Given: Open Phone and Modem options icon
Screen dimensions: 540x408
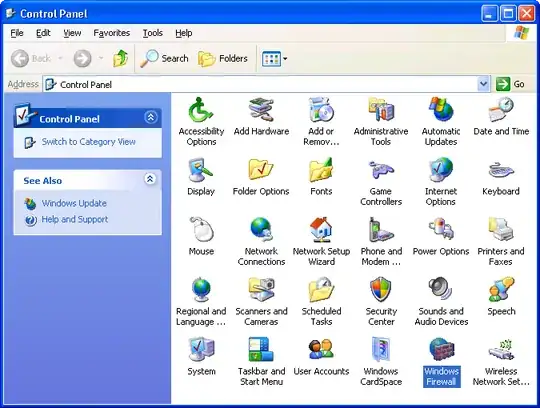Looking at the screenshot, I should [x=381, y=230].
